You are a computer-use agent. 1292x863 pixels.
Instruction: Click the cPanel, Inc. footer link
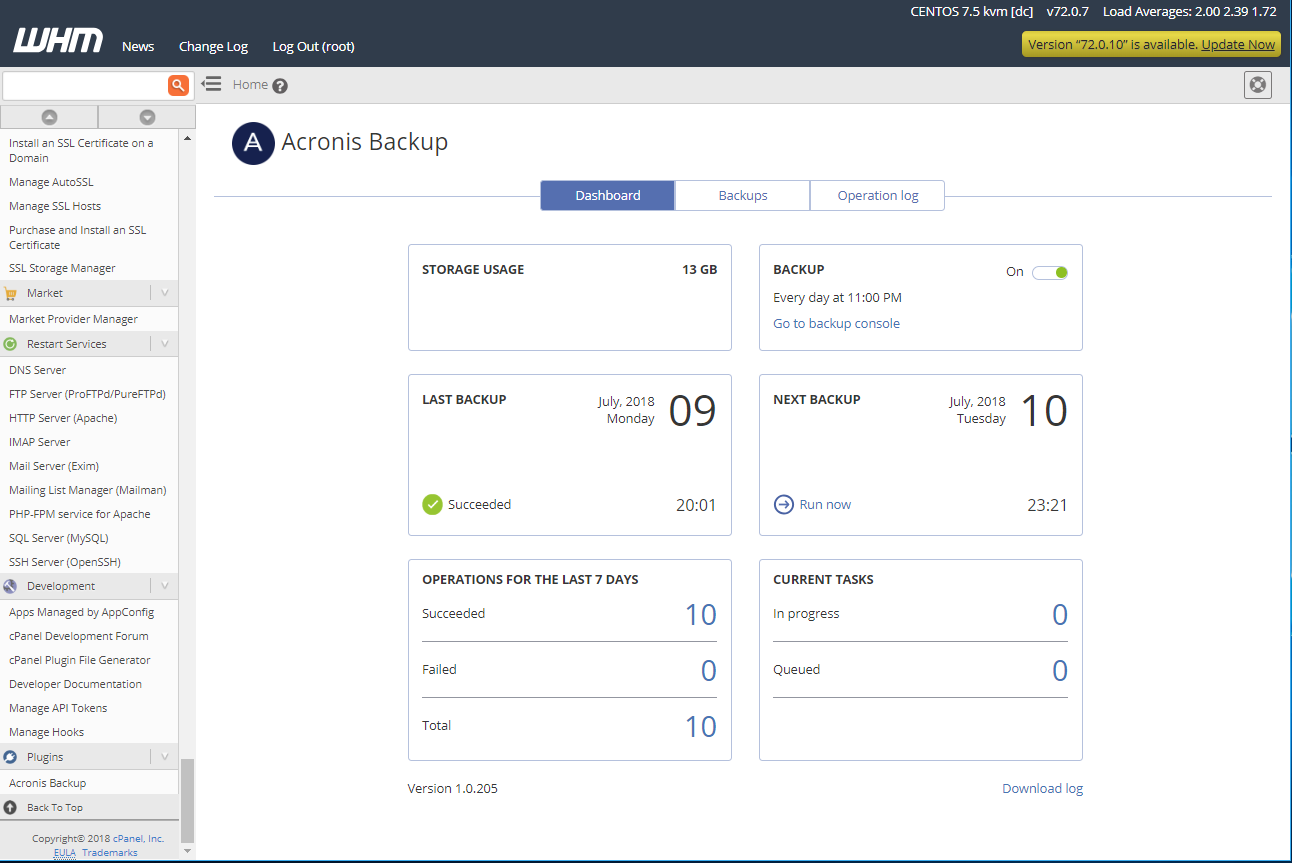(x=138, y=839)
